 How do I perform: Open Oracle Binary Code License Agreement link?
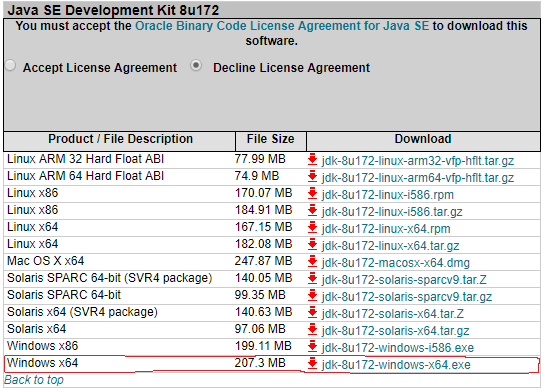coord(282,26)
